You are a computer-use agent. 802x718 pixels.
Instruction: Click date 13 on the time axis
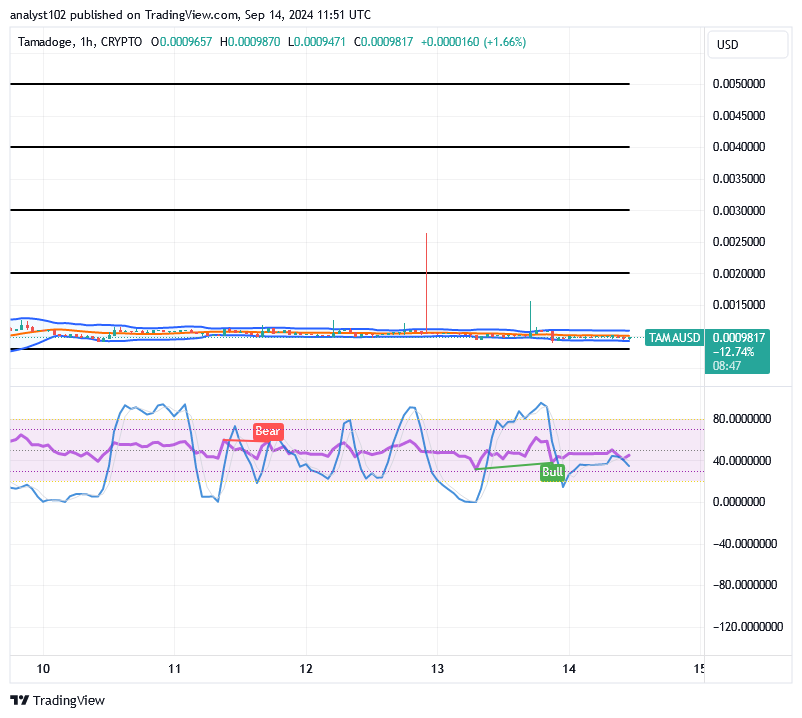(437, 668)
